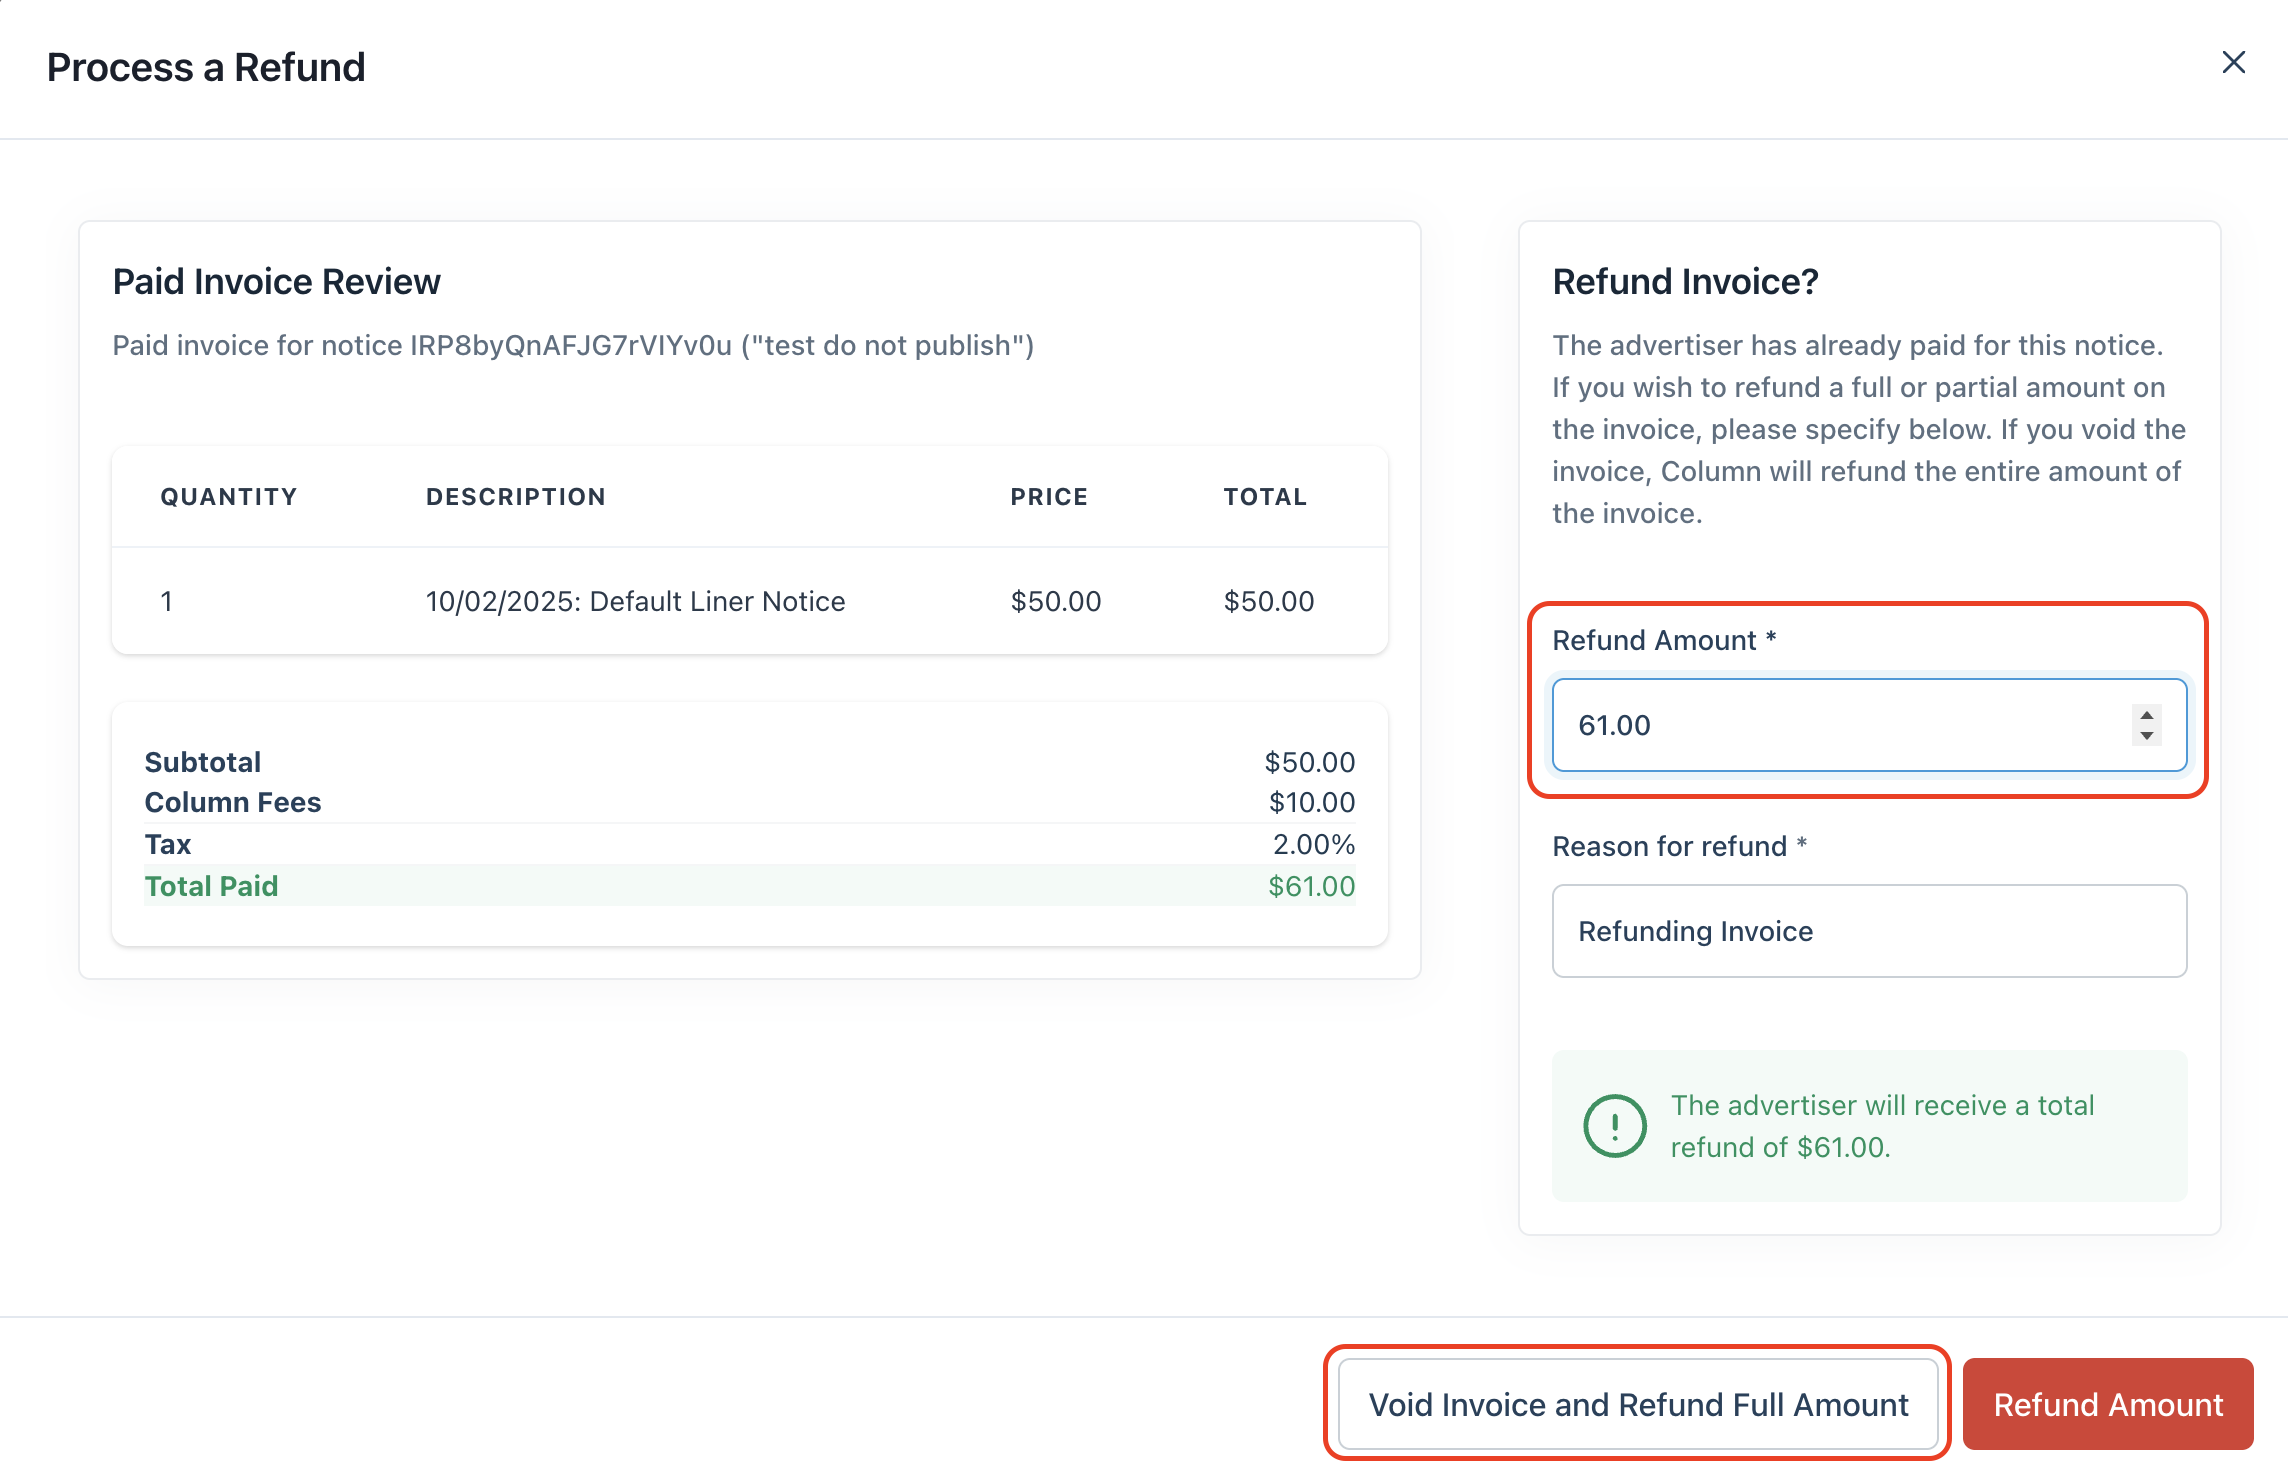Click the Refund Amount stepper up arrow
This screenshot has height=1478, width=2288.
click(2146, 715)
